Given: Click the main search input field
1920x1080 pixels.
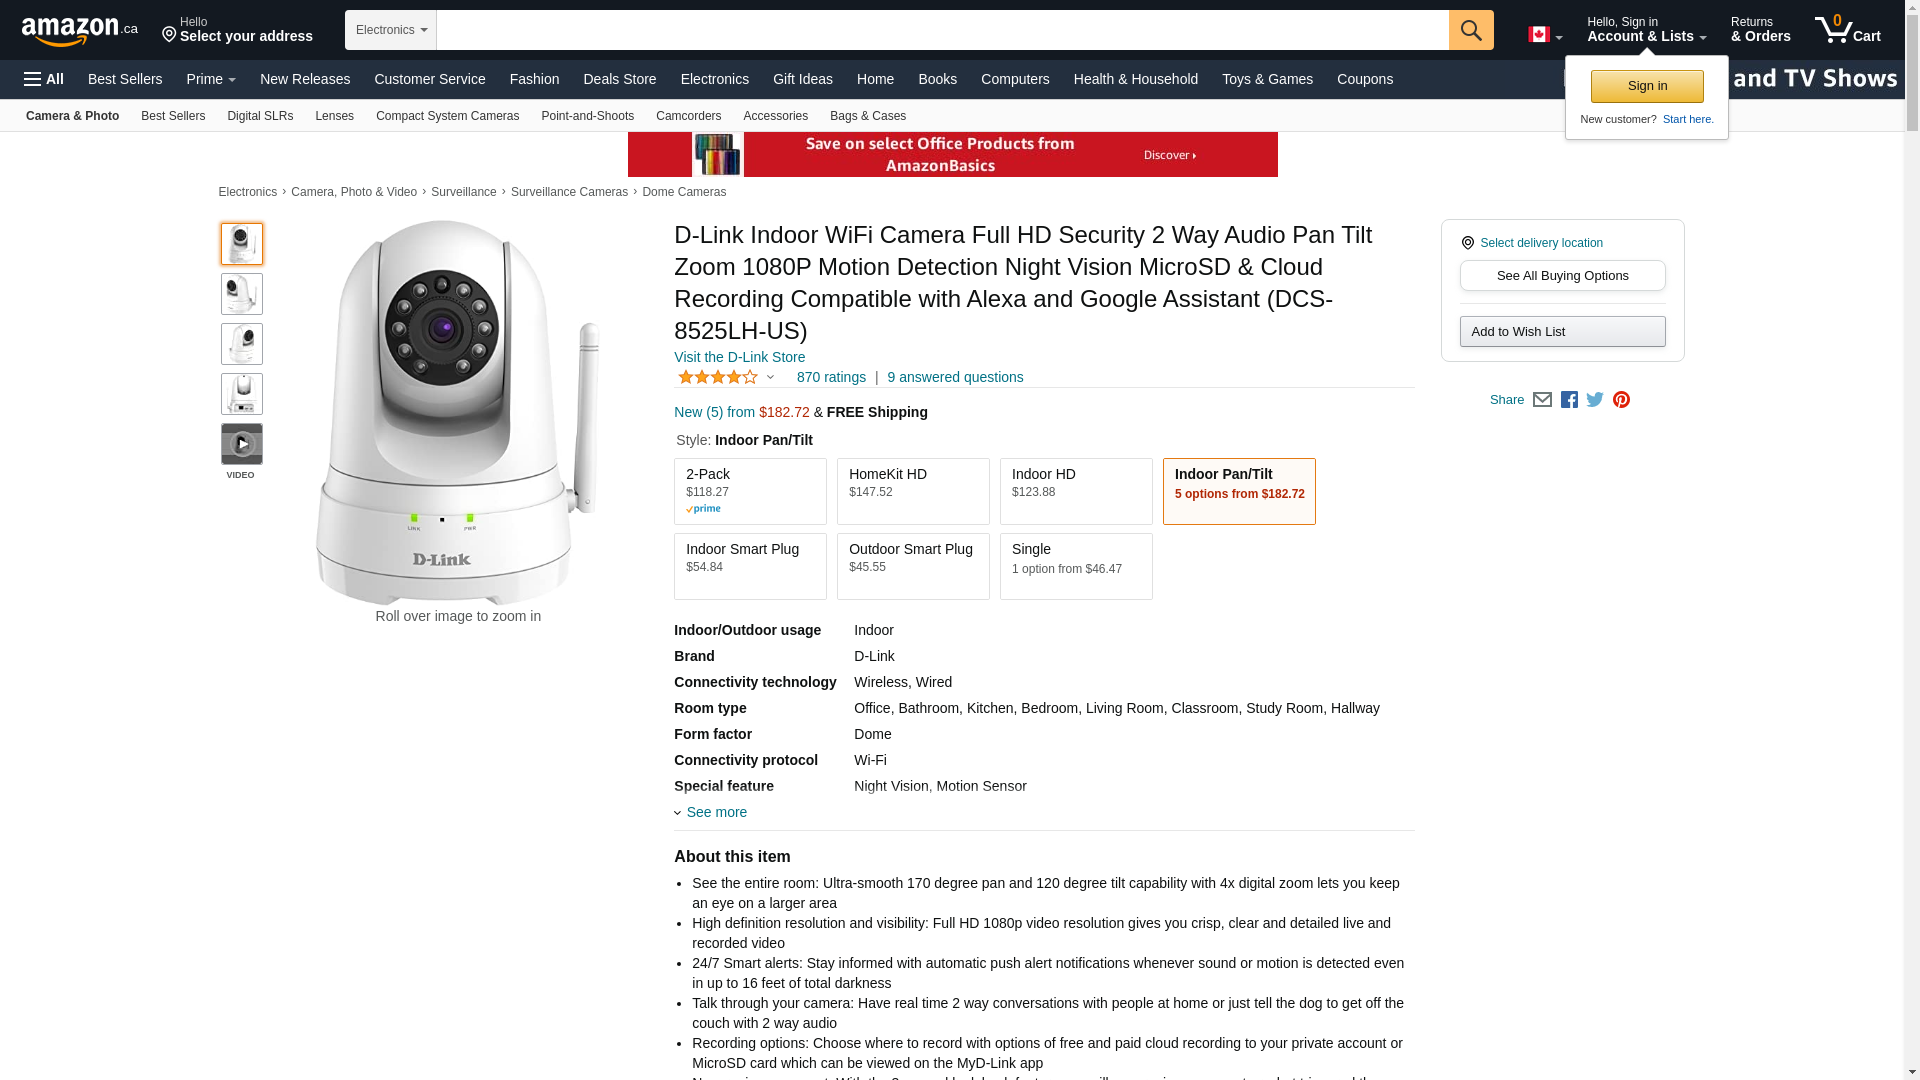Looking at the screenshot, I should [942, 30].
